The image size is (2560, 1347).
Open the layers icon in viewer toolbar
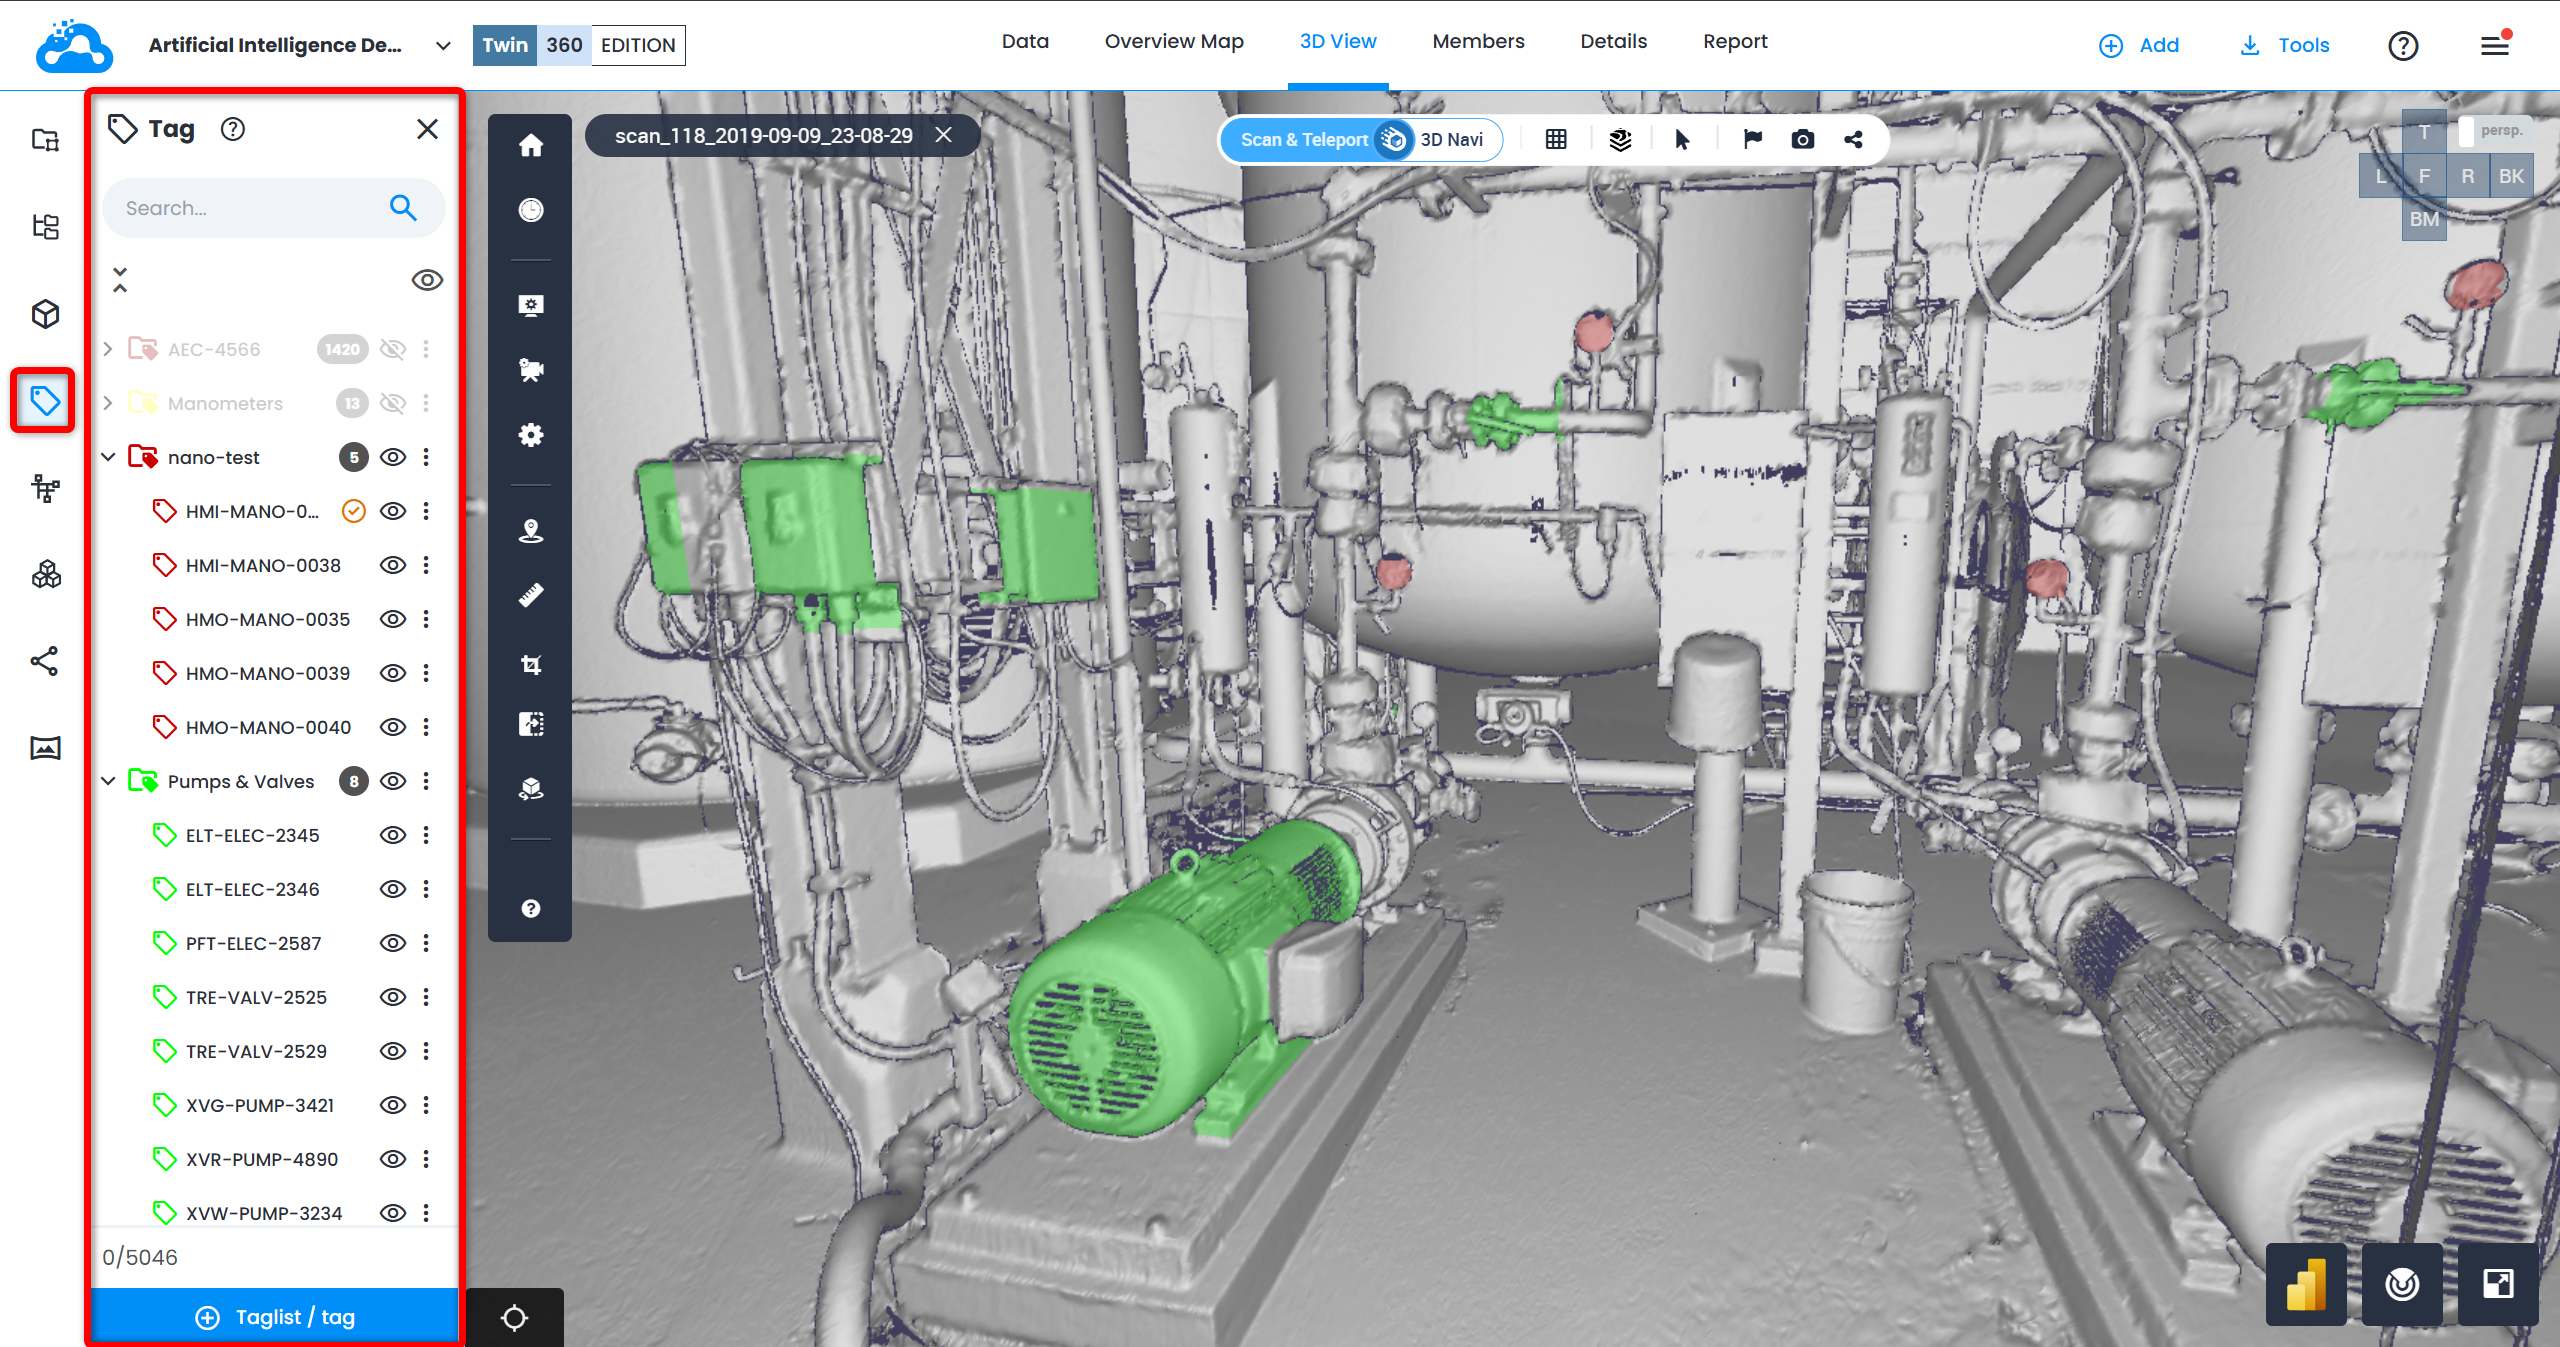tap(1620, 140)
